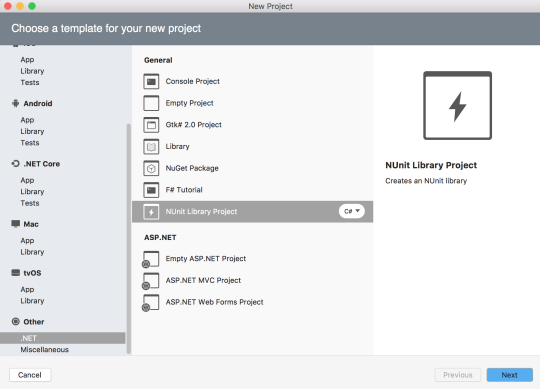This screenshot has height=389, width=540.
Task: Select the ASP.NET Web Forms Project icon
Action: 150,303
